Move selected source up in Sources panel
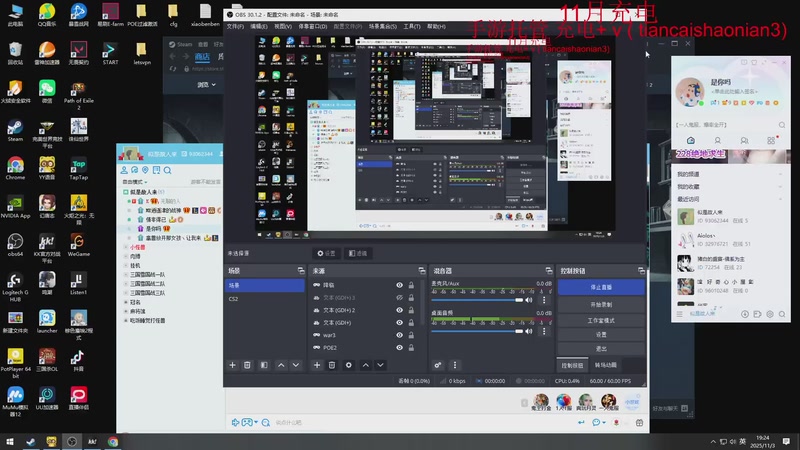 pyautogui.click(x=366, y=365)
